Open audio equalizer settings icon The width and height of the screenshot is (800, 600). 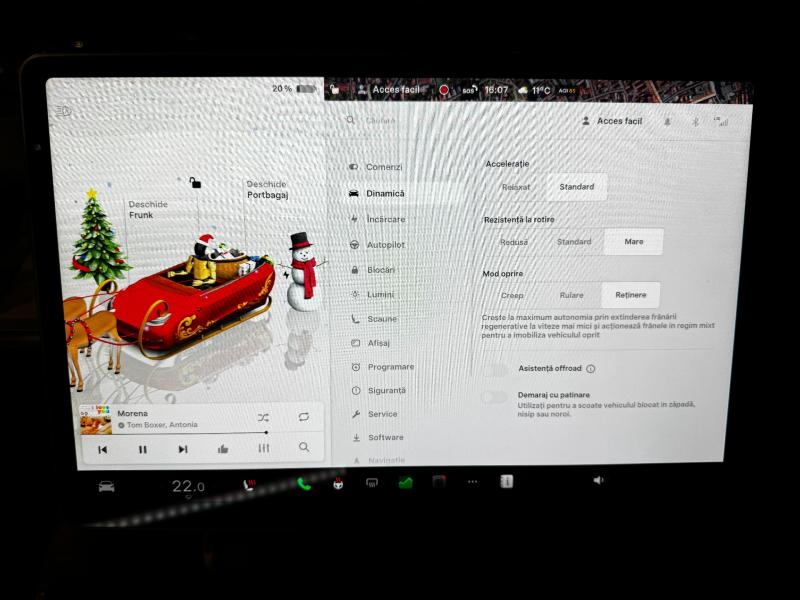264,448
